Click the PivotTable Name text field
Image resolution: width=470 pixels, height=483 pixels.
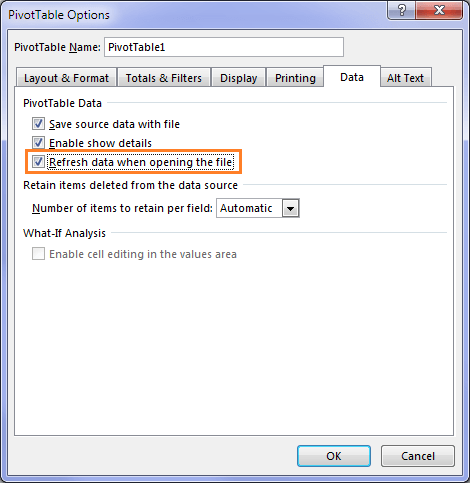(x=224, y=47)
